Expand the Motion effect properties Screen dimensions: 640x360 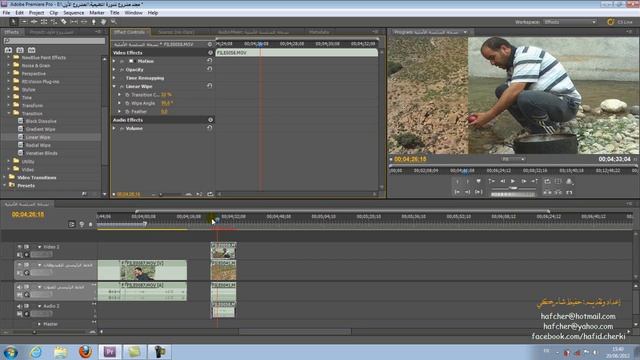[x=114, y=61]
